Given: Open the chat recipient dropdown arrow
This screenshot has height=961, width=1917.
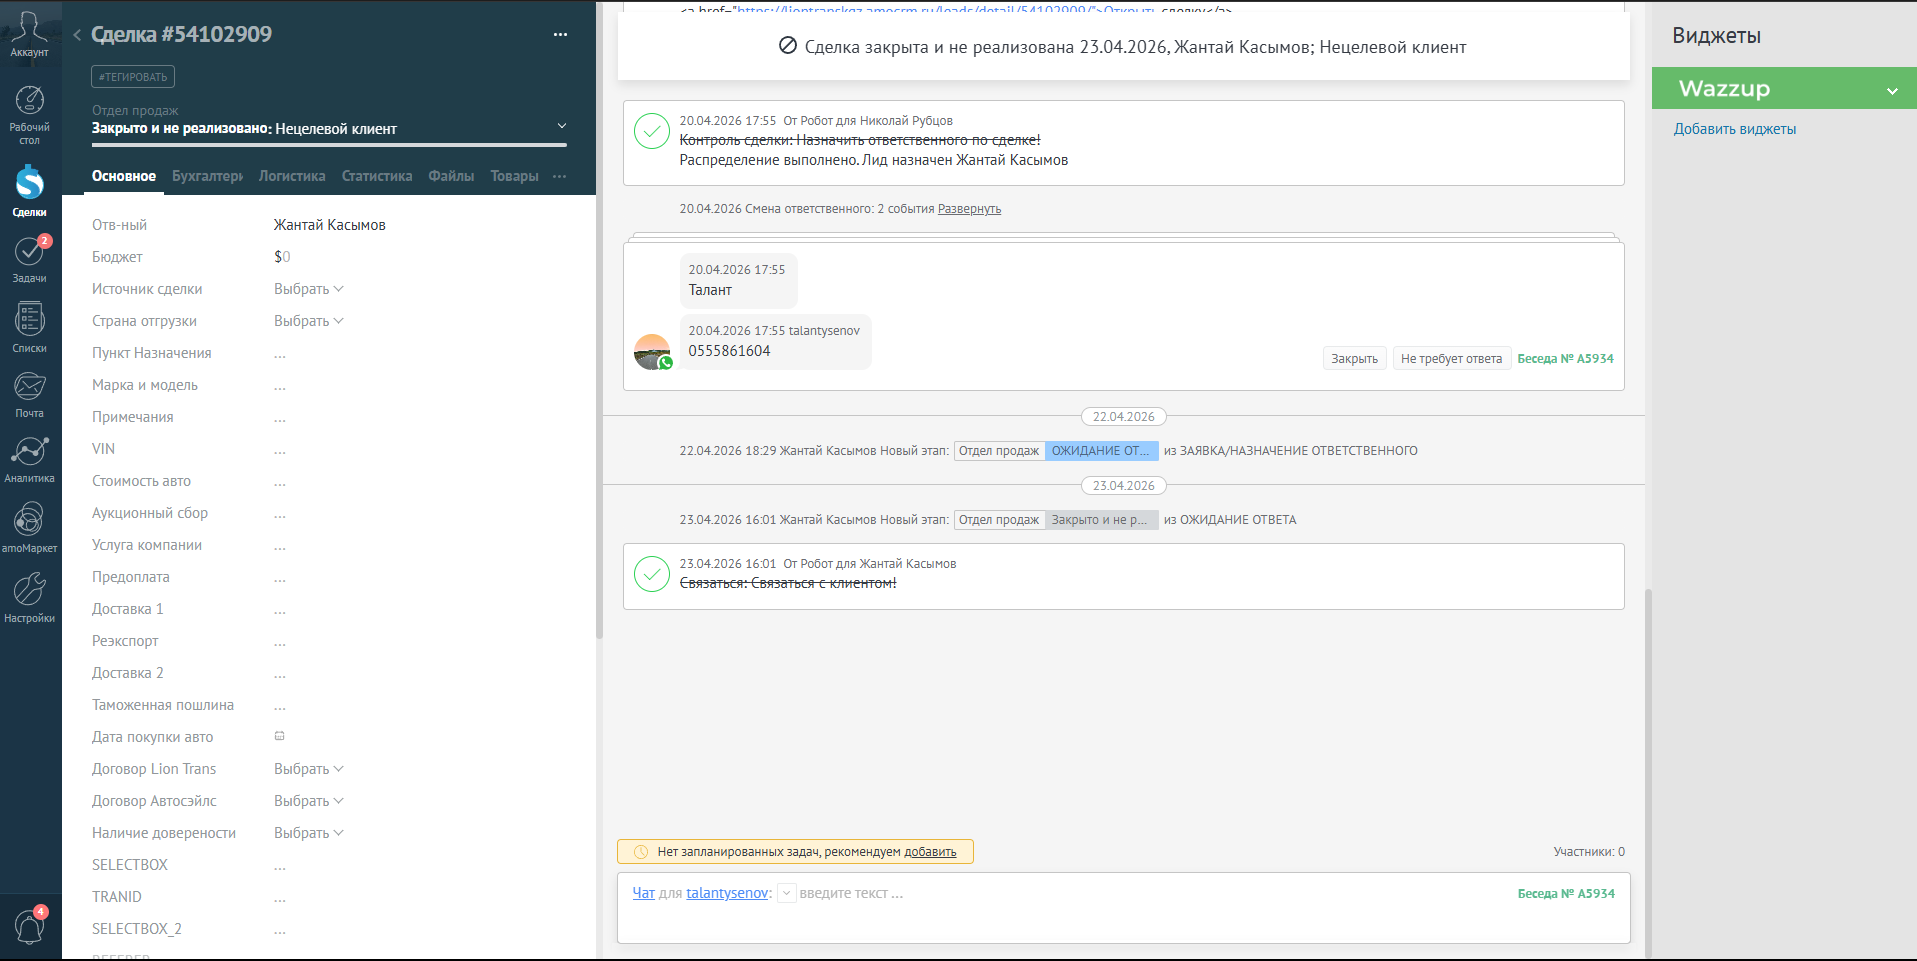Looking at the screenshot, I should coord(786,893).
